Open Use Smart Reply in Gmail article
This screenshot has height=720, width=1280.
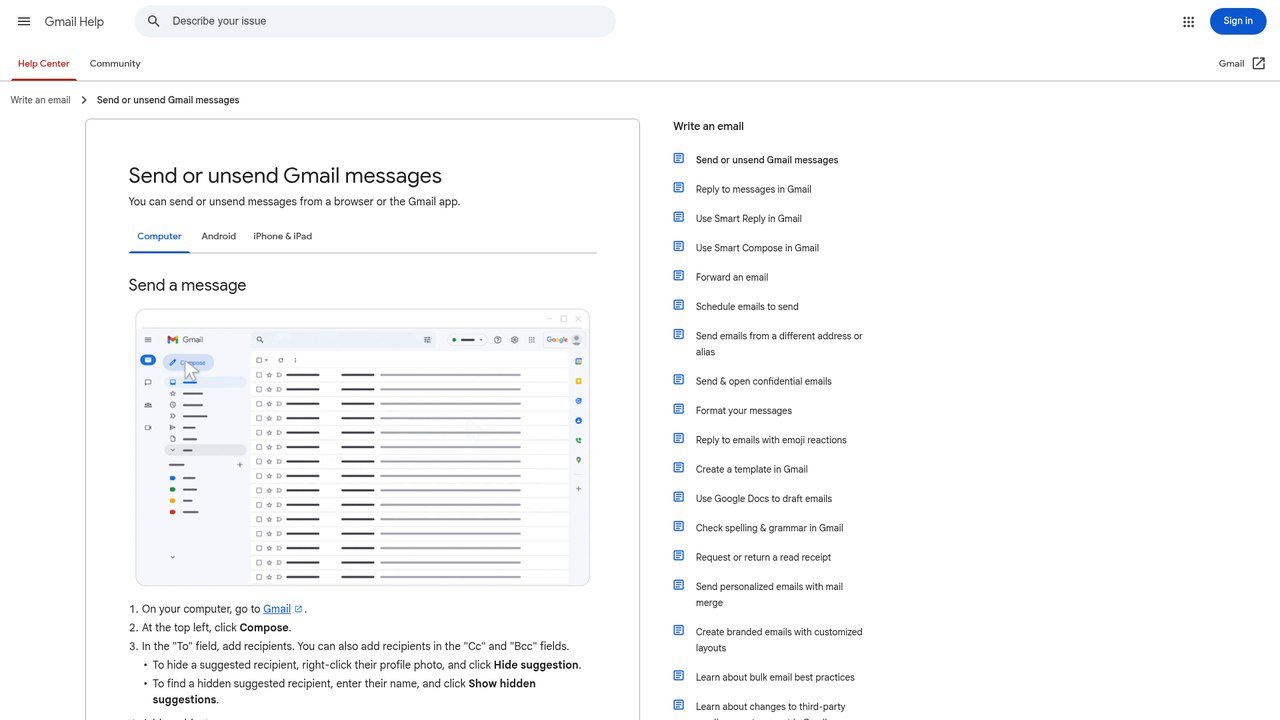(x=749, y=218)
